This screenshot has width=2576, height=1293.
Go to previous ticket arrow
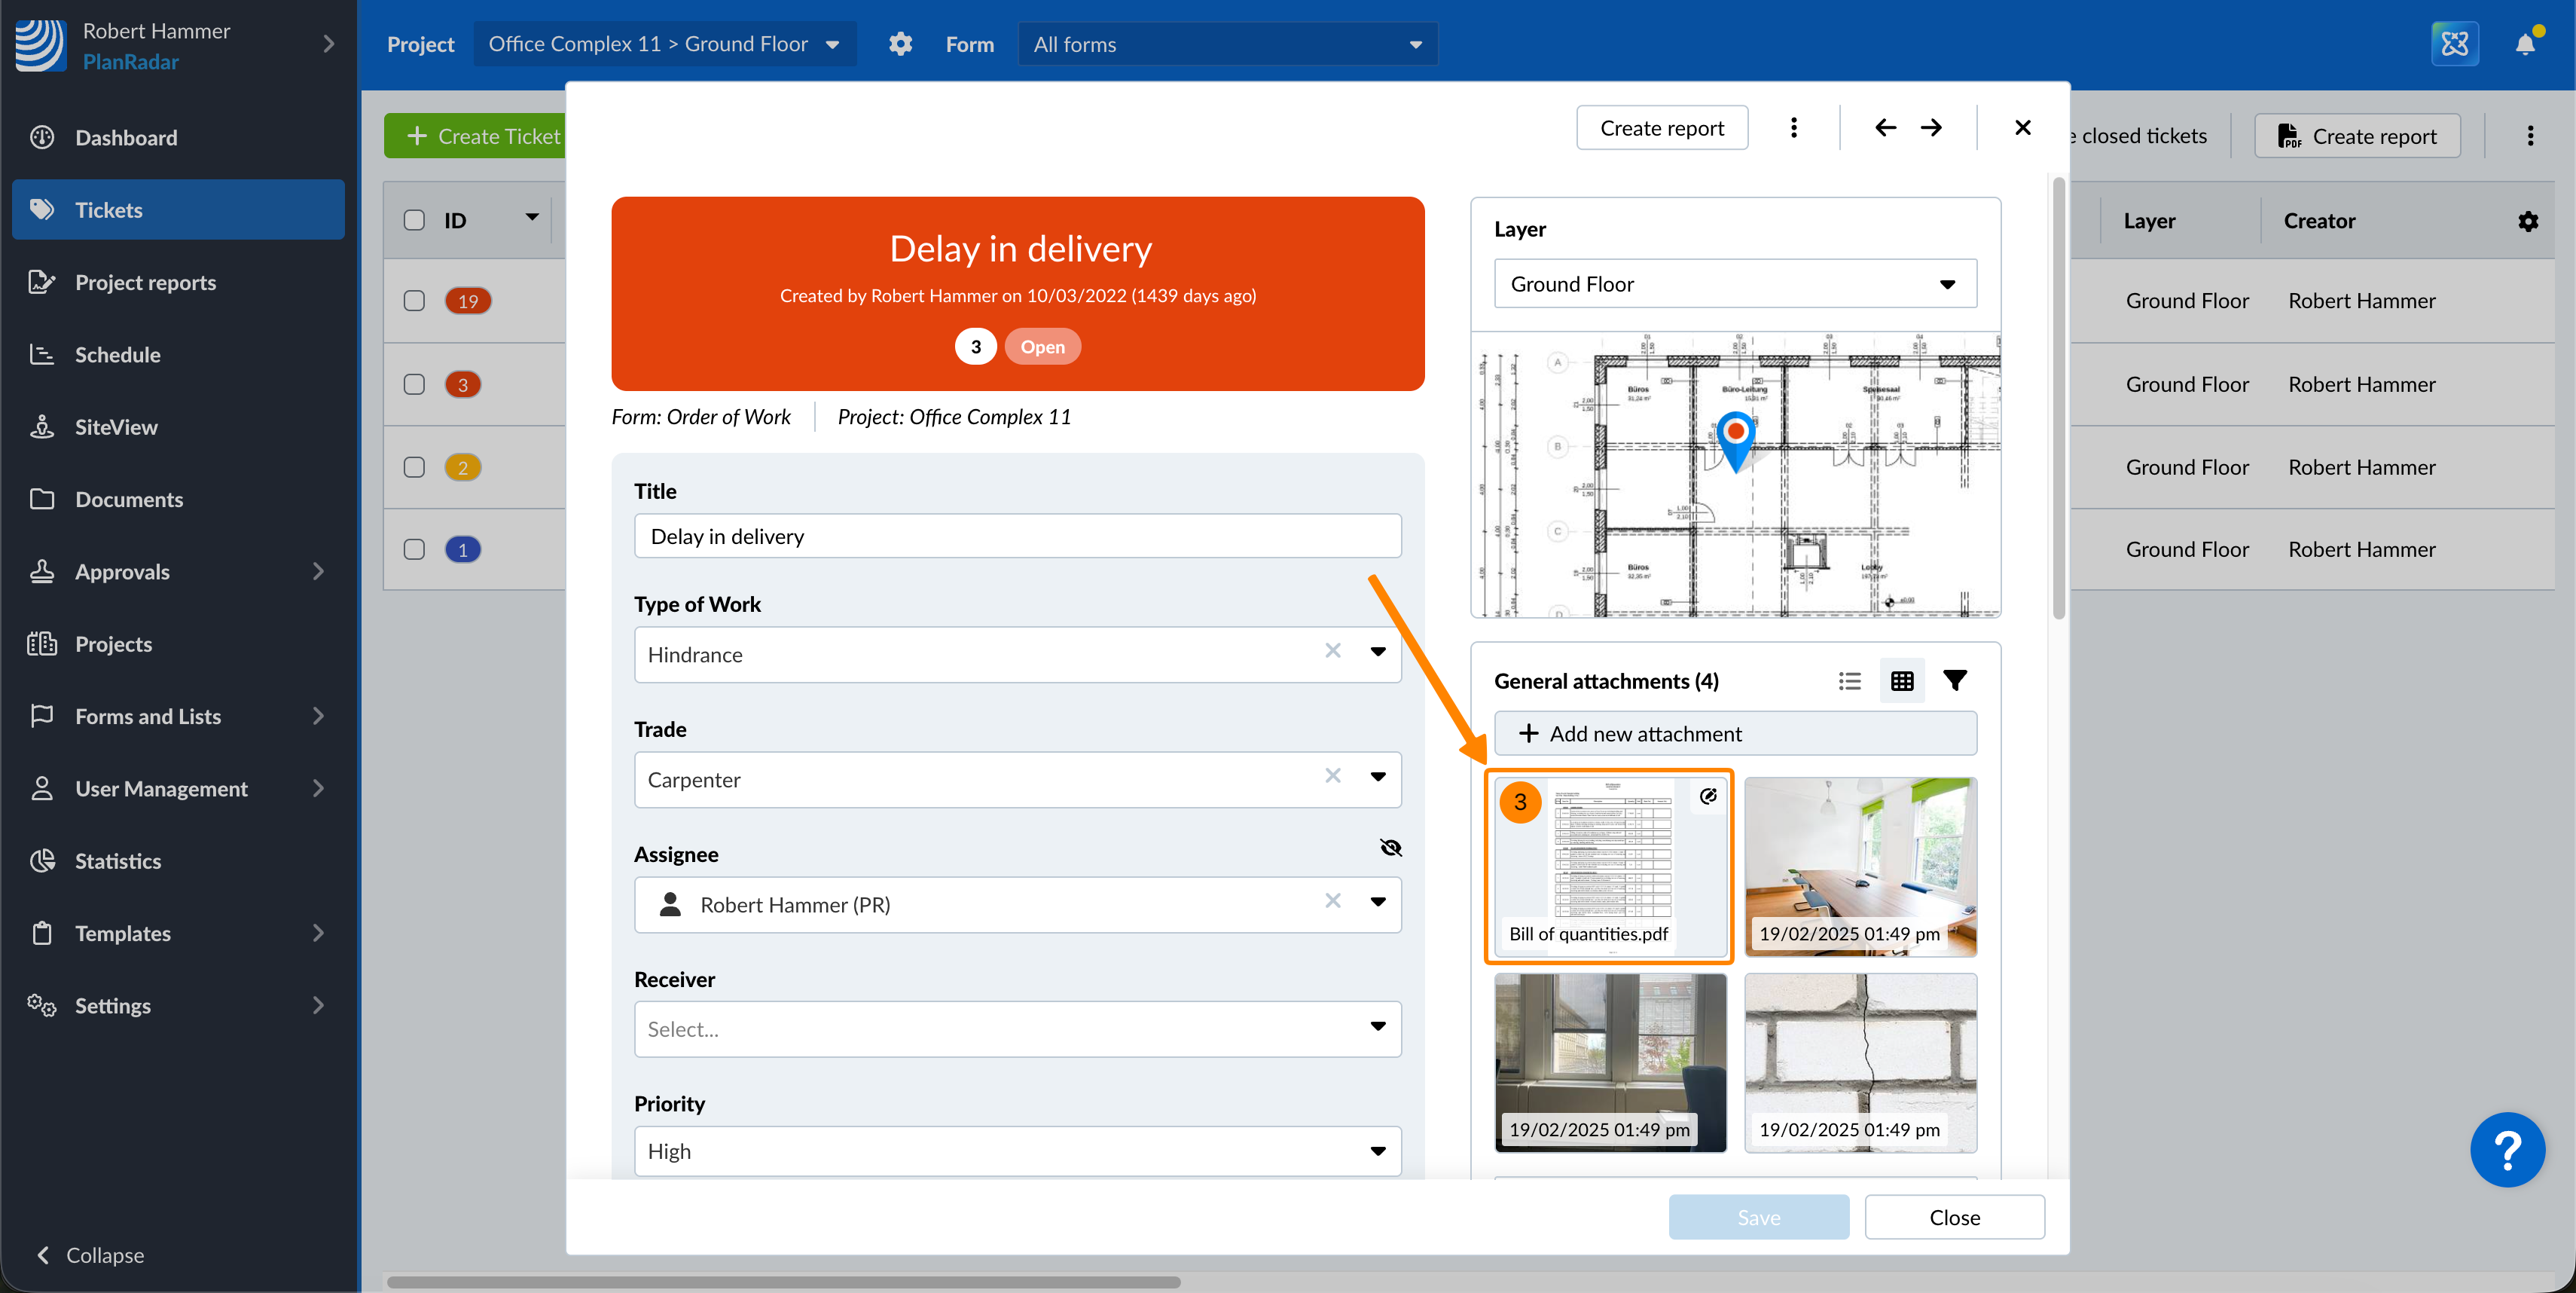pos(1885,128)
